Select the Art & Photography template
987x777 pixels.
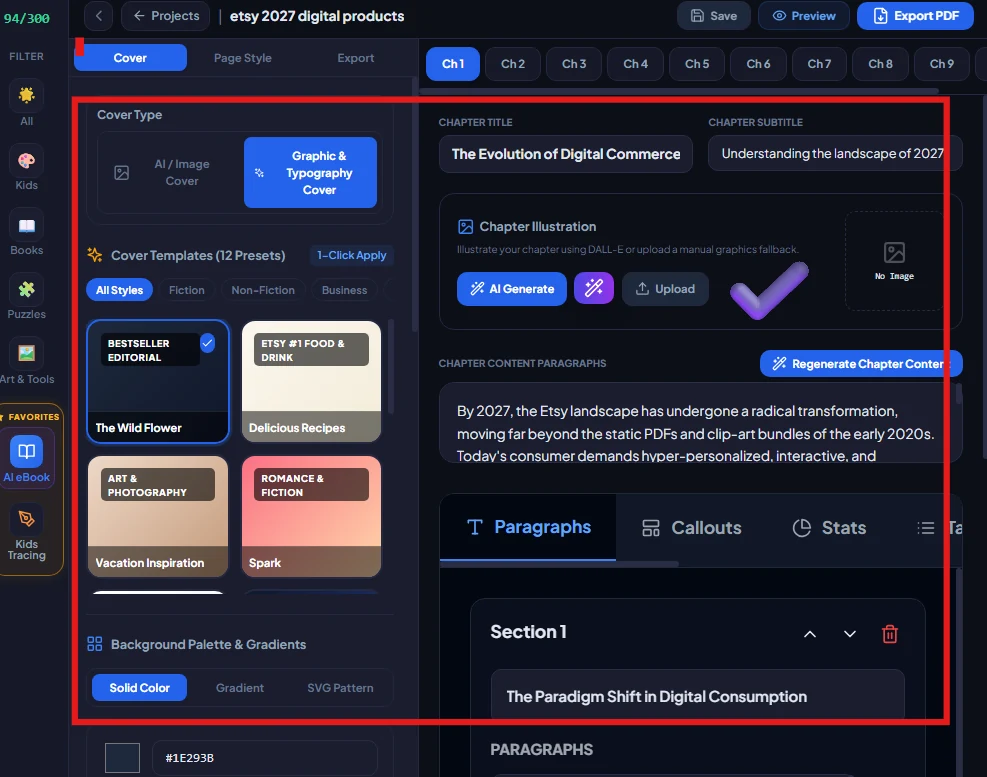[158, 516]
